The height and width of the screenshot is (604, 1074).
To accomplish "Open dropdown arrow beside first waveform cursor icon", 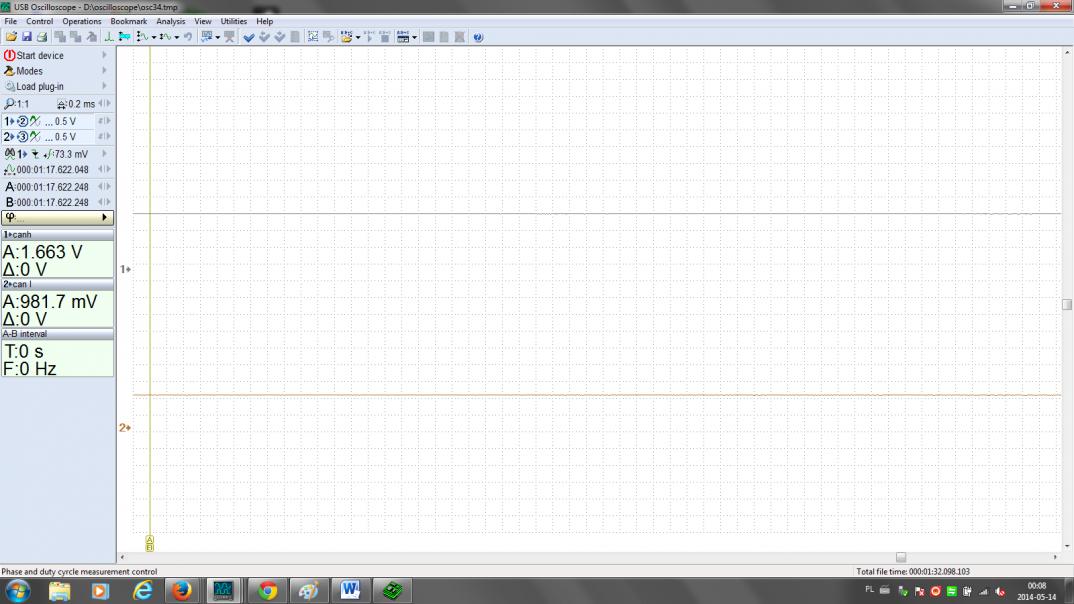I will [x=154, y=37].
